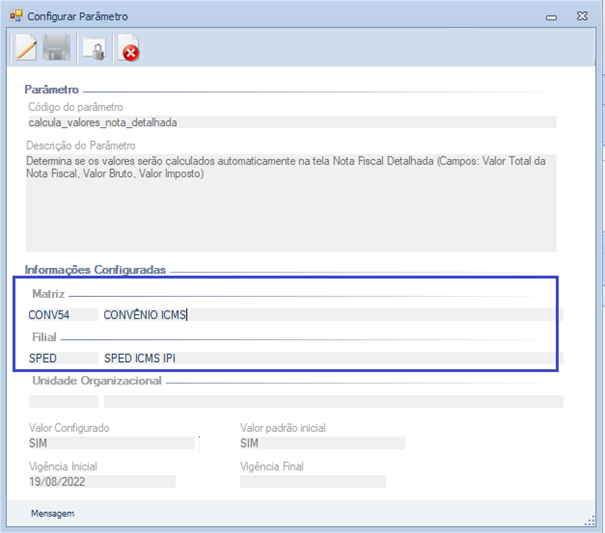The image size is (605, 533).
Task: Close the Configurar Parâmetro window
Action: coord(582,17)
